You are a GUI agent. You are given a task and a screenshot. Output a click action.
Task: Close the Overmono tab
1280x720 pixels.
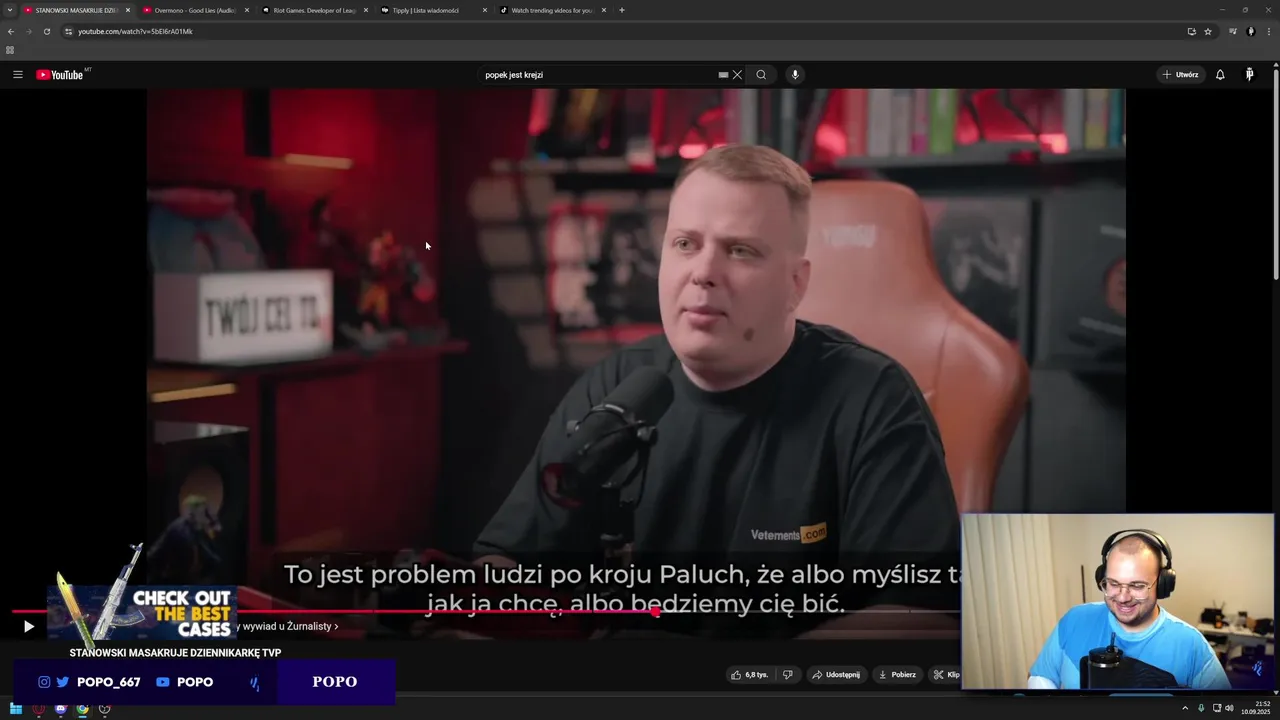[247, 10]
